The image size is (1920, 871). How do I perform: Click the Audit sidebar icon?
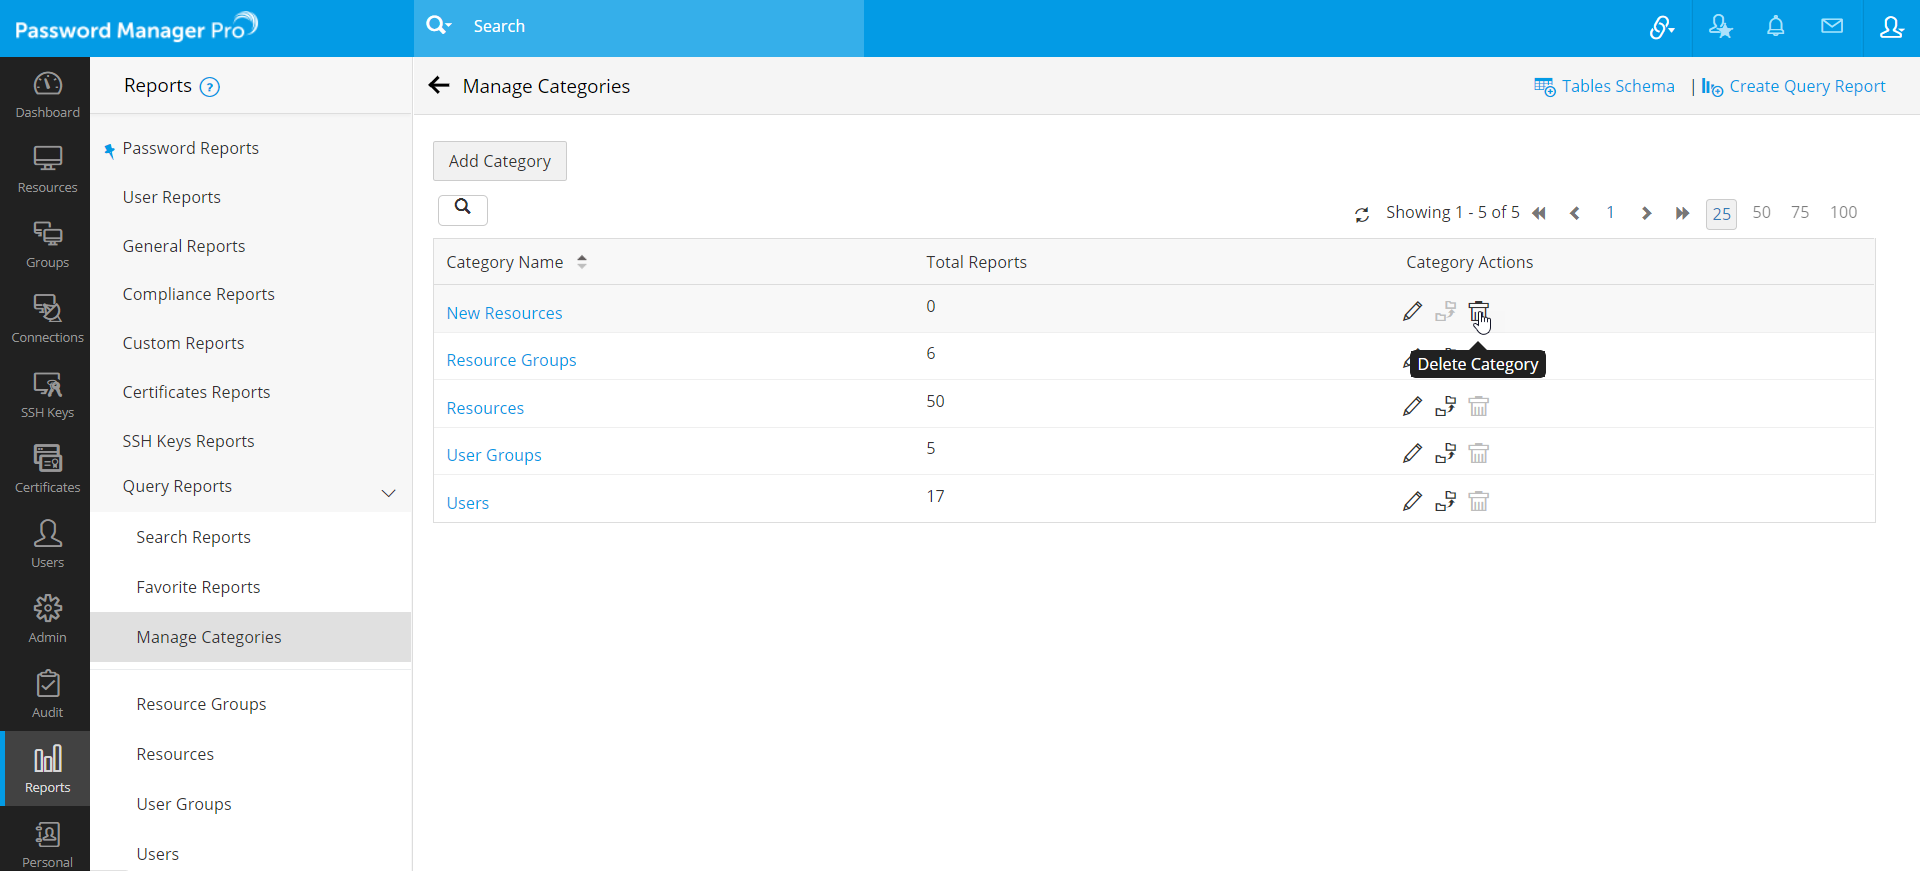pos(47,695)
